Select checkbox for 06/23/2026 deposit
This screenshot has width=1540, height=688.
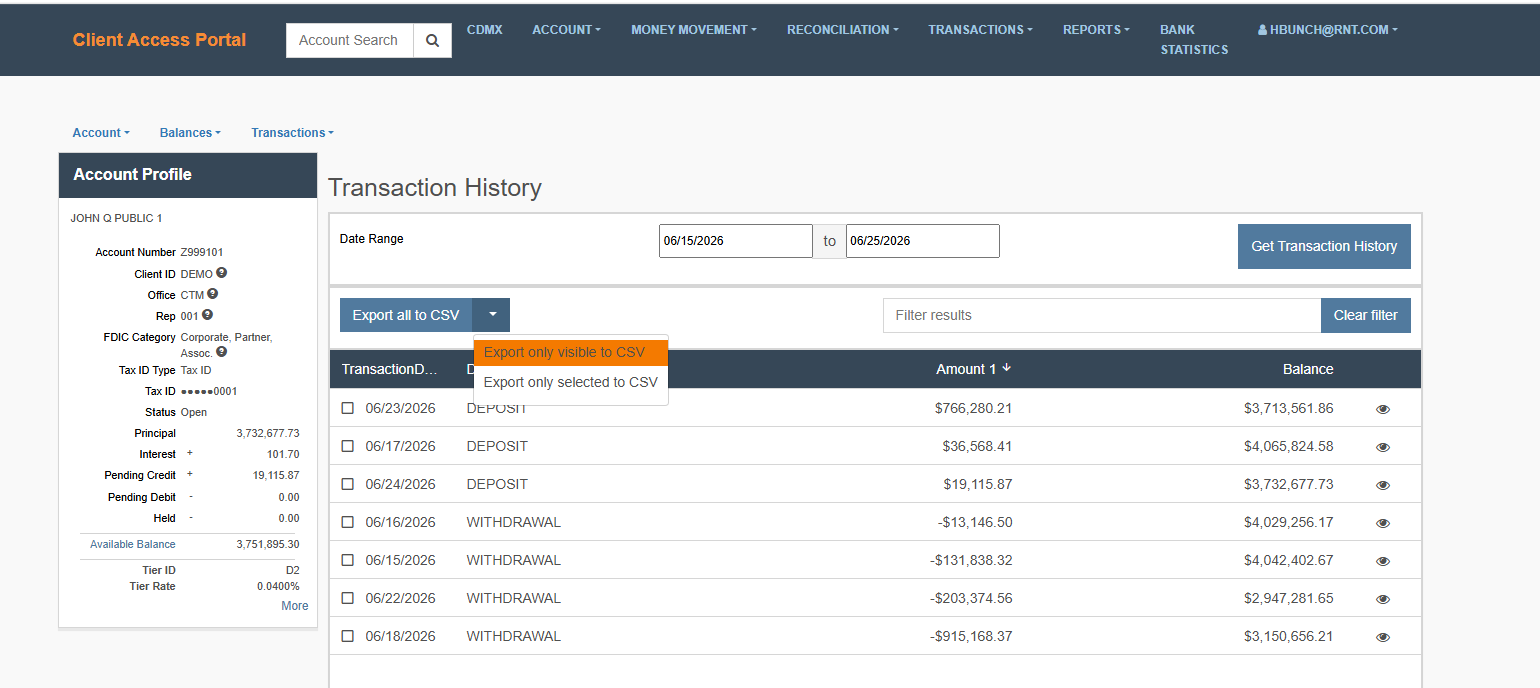coord(348,408)
